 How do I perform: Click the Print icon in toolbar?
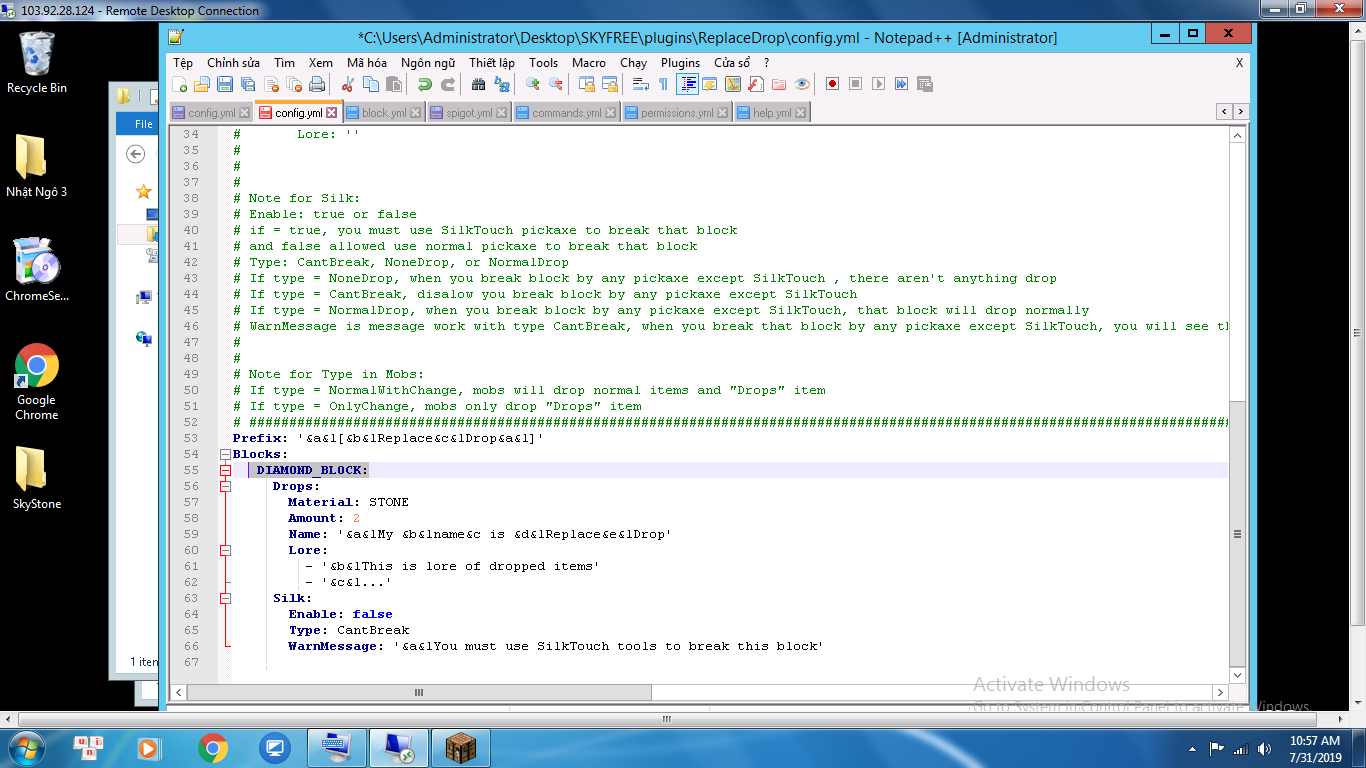click(317, 84)
